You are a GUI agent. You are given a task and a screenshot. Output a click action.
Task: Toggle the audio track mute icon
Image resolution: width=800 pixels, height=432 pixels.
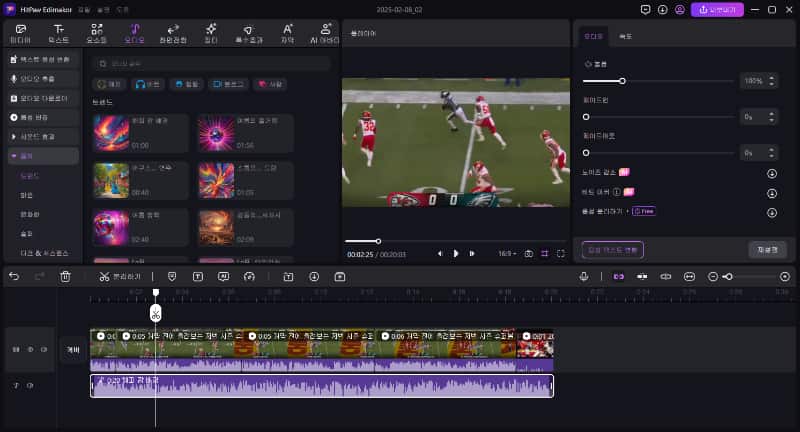pyautogui.click(x=30, y=386)
